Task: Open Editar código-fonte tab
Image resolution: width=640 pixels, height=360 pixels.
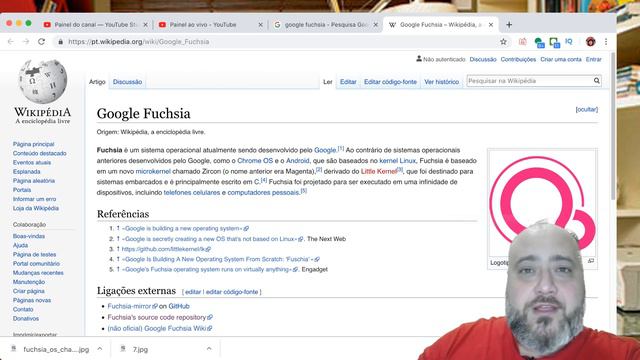Action: coord(390,82)
